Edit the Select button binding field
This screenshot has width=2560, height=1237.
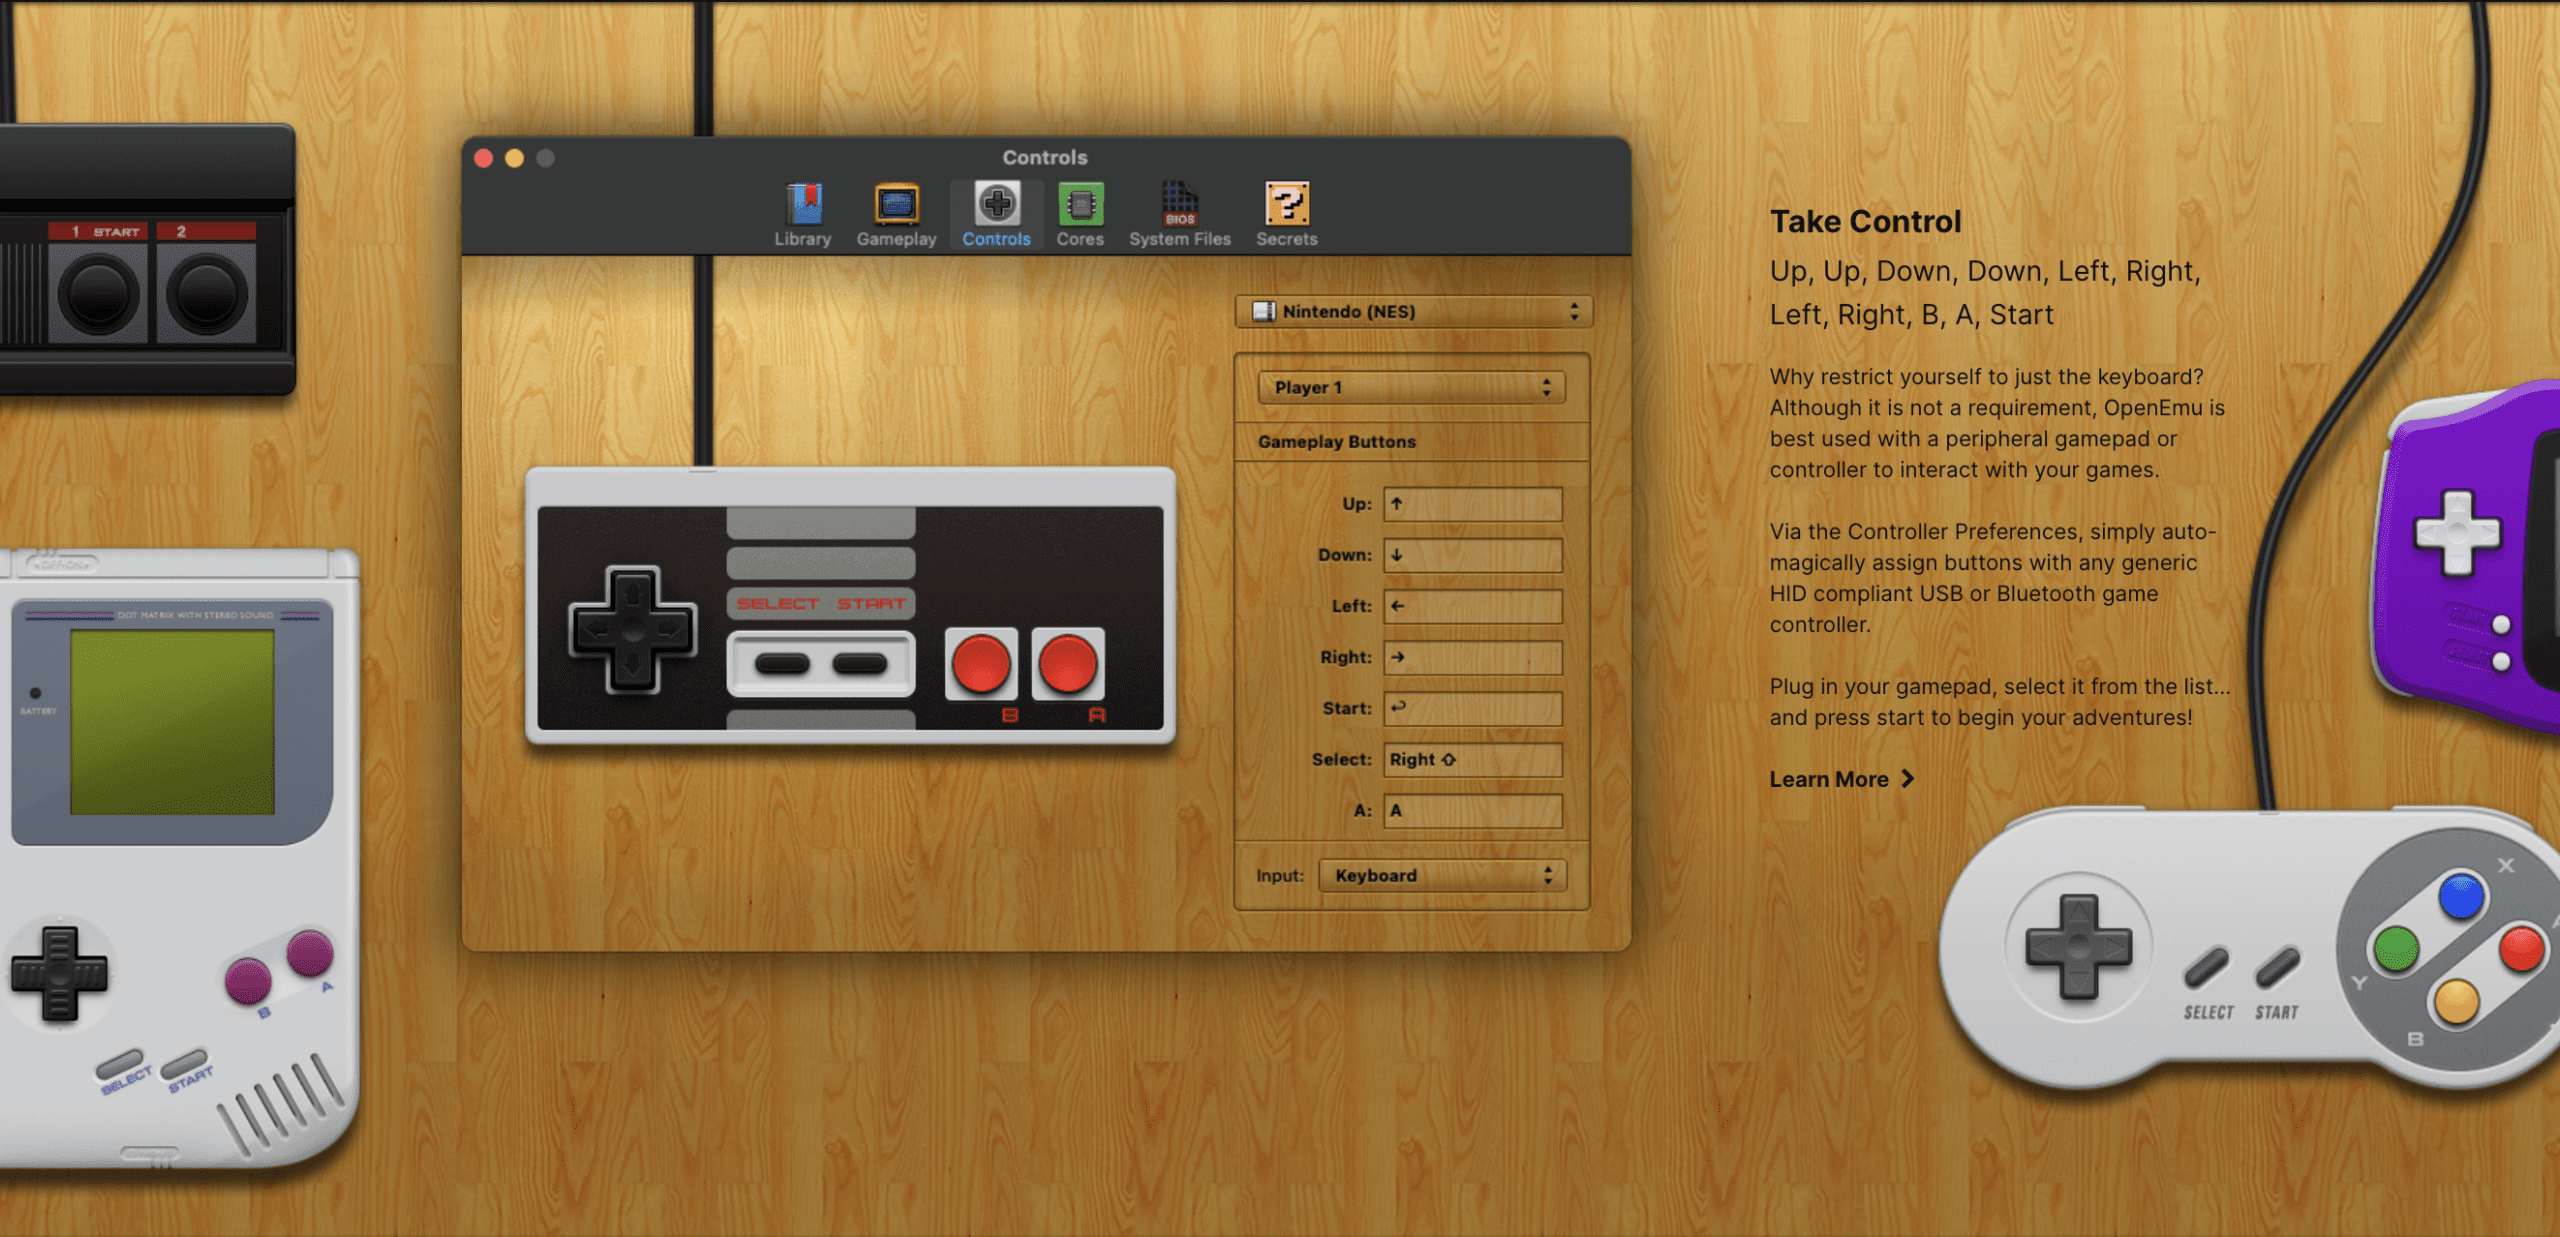[1472, 760]
